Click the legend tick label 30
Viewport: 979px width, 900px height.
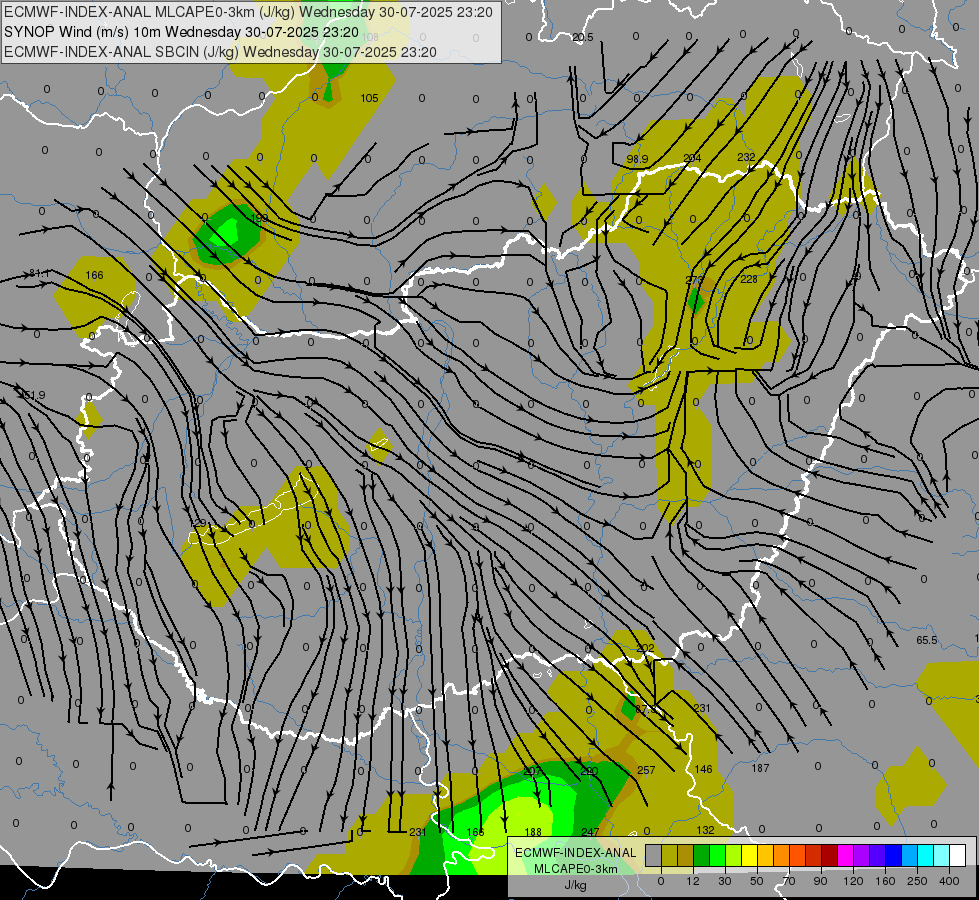725,882
